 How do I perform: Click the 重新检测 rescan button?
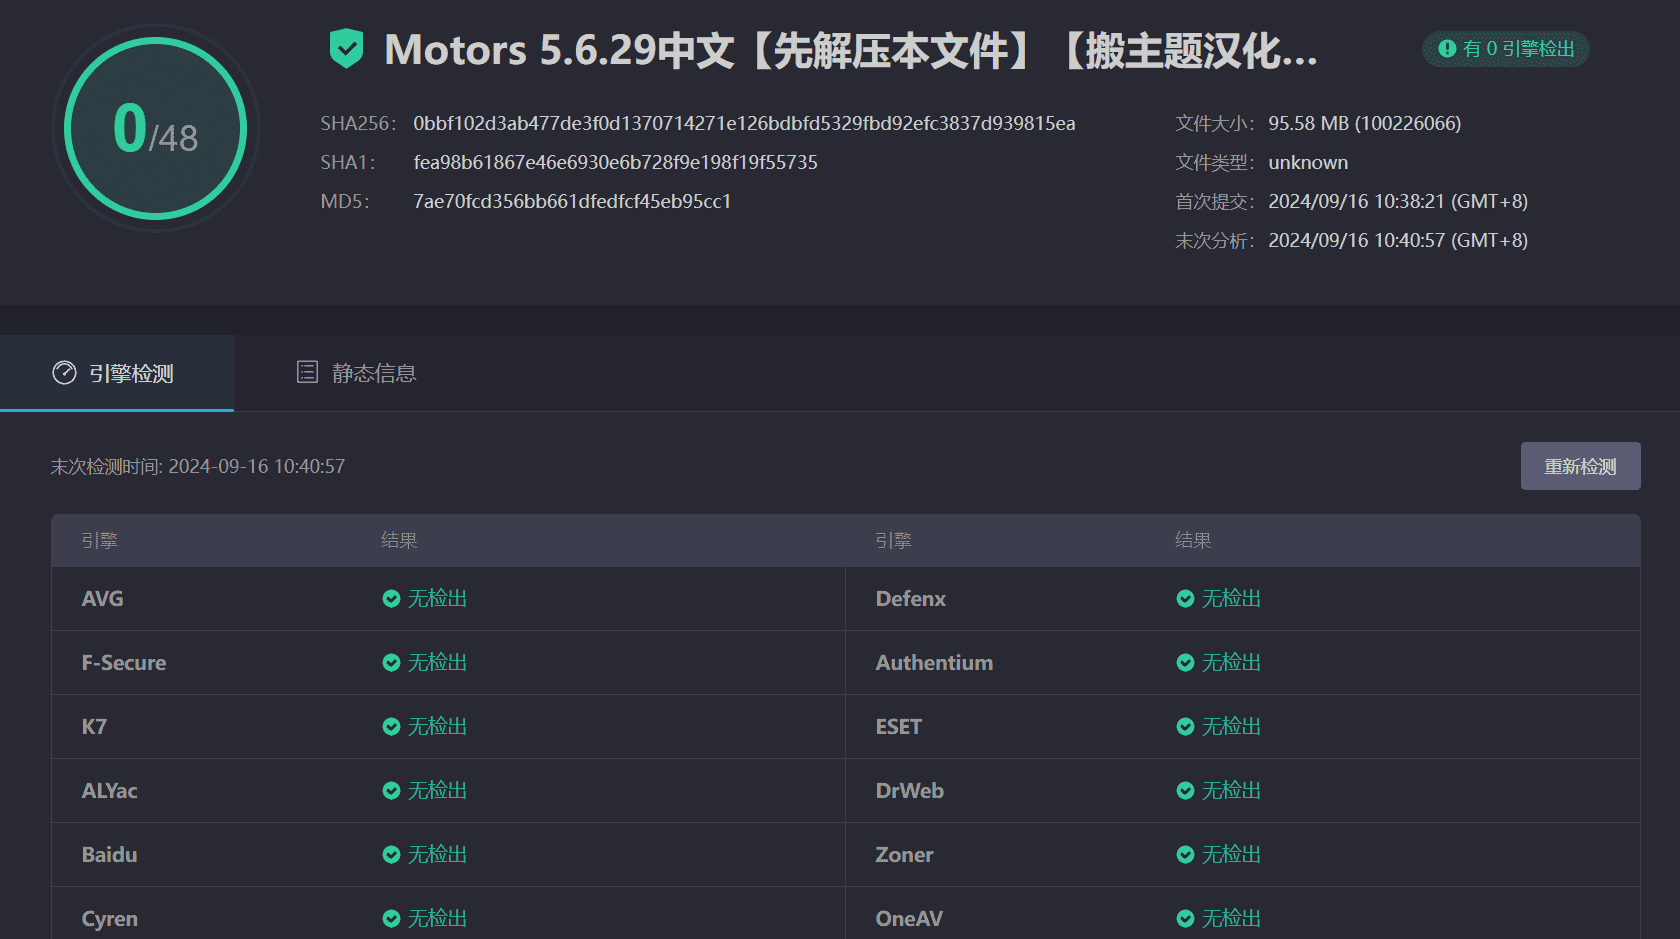[1580, 466]
